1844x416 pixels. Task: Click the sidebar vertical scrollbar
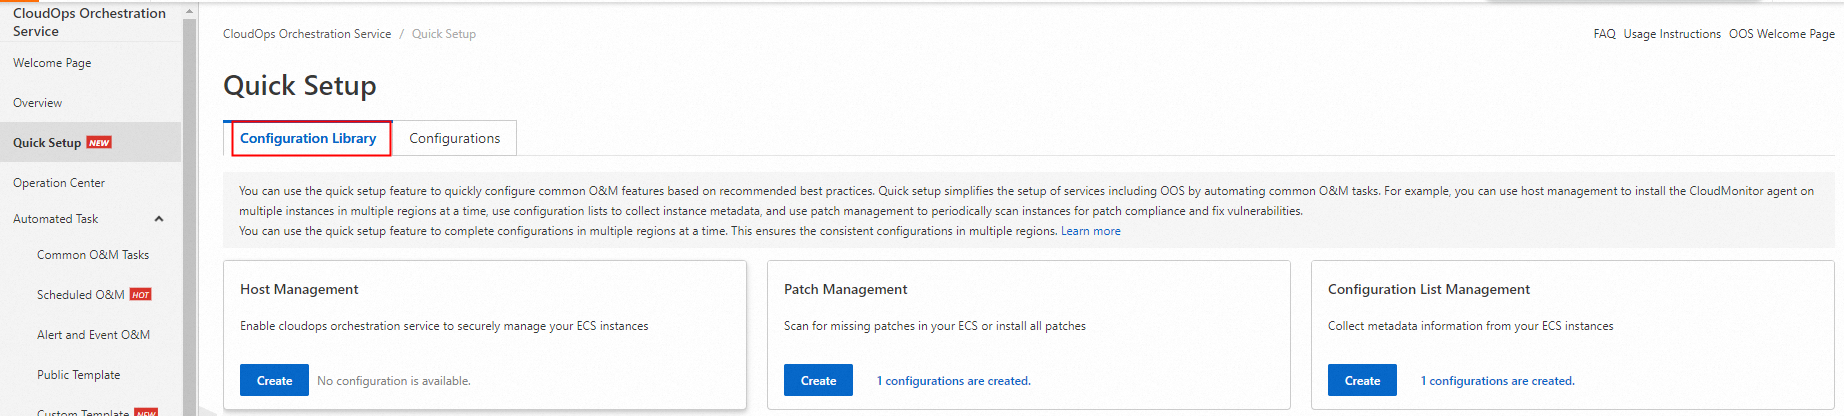[x=190, y=215]
